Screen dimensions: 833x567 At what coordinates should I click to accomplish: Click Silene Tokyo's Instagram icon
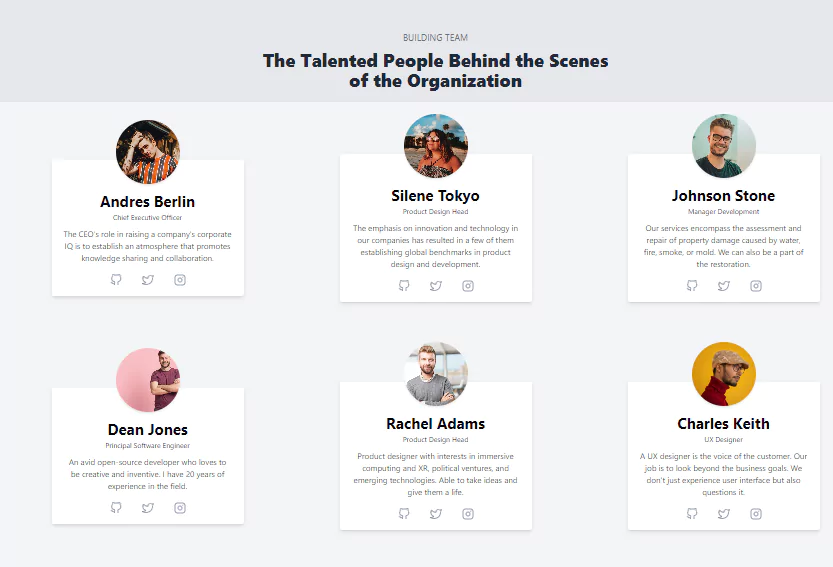pos(468,285)
